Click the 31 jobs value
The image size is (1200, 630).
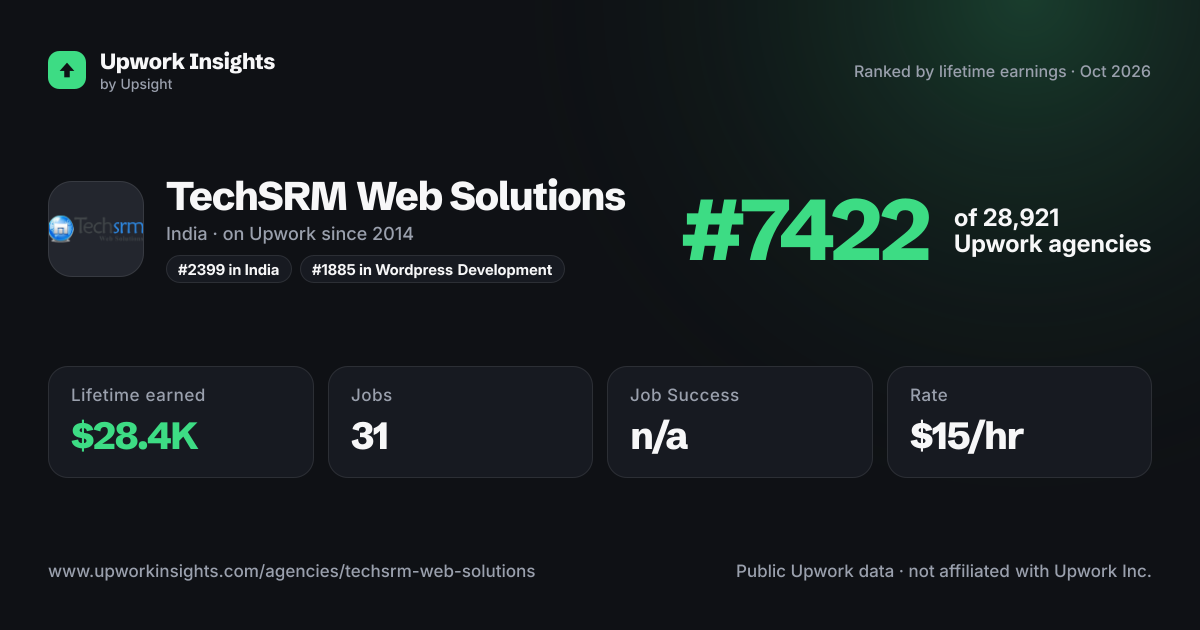pyautogui.click(x=370, y=436)
